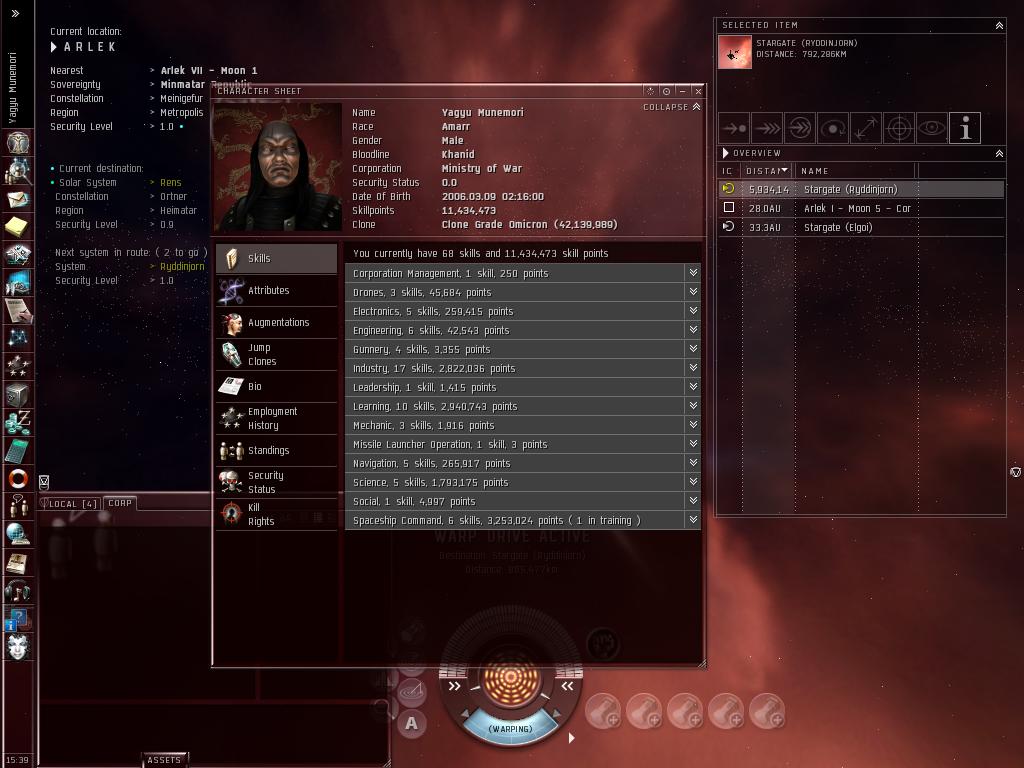Screen dimensions: 1024x768
Task: Activate the third module slot on HUD
Action: coord(684,711)
